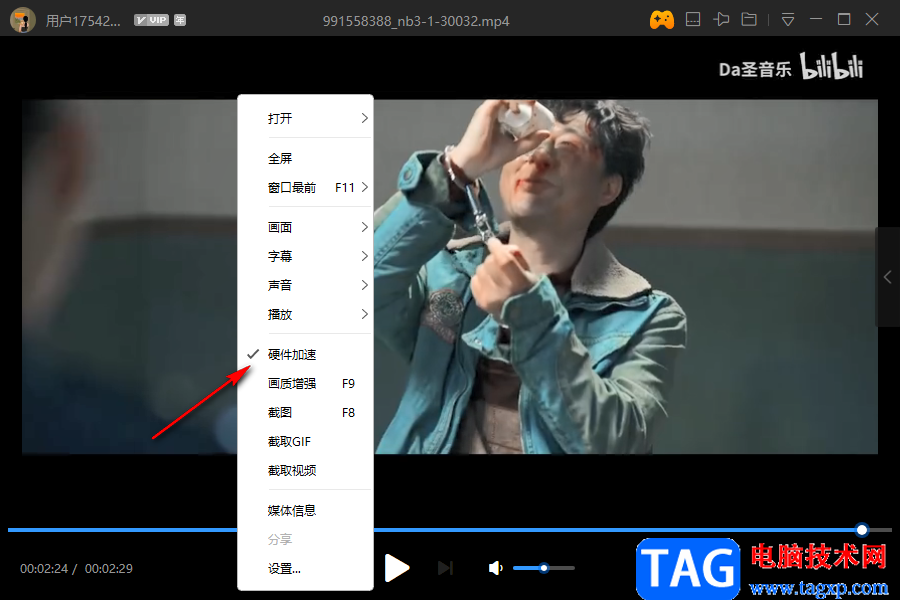The height and width of the screenshot is (600, 900).
Task: Choose 截取GIF from the menu
Action: (305, 442)
